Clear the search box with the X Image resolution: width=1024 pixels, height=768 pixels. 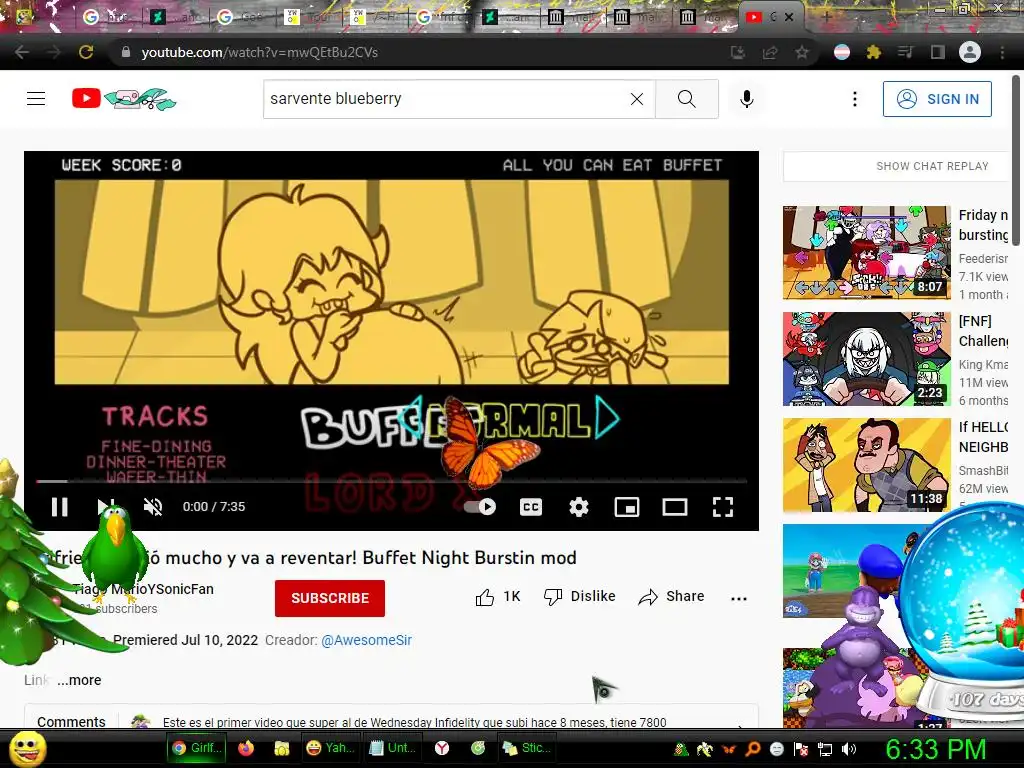coord(637,99)
